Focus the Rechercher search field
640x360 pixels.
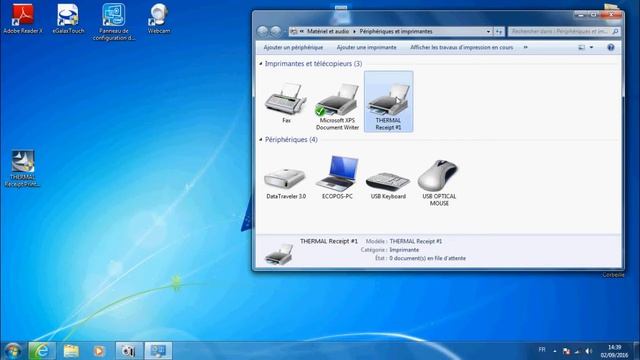[560, 31]
